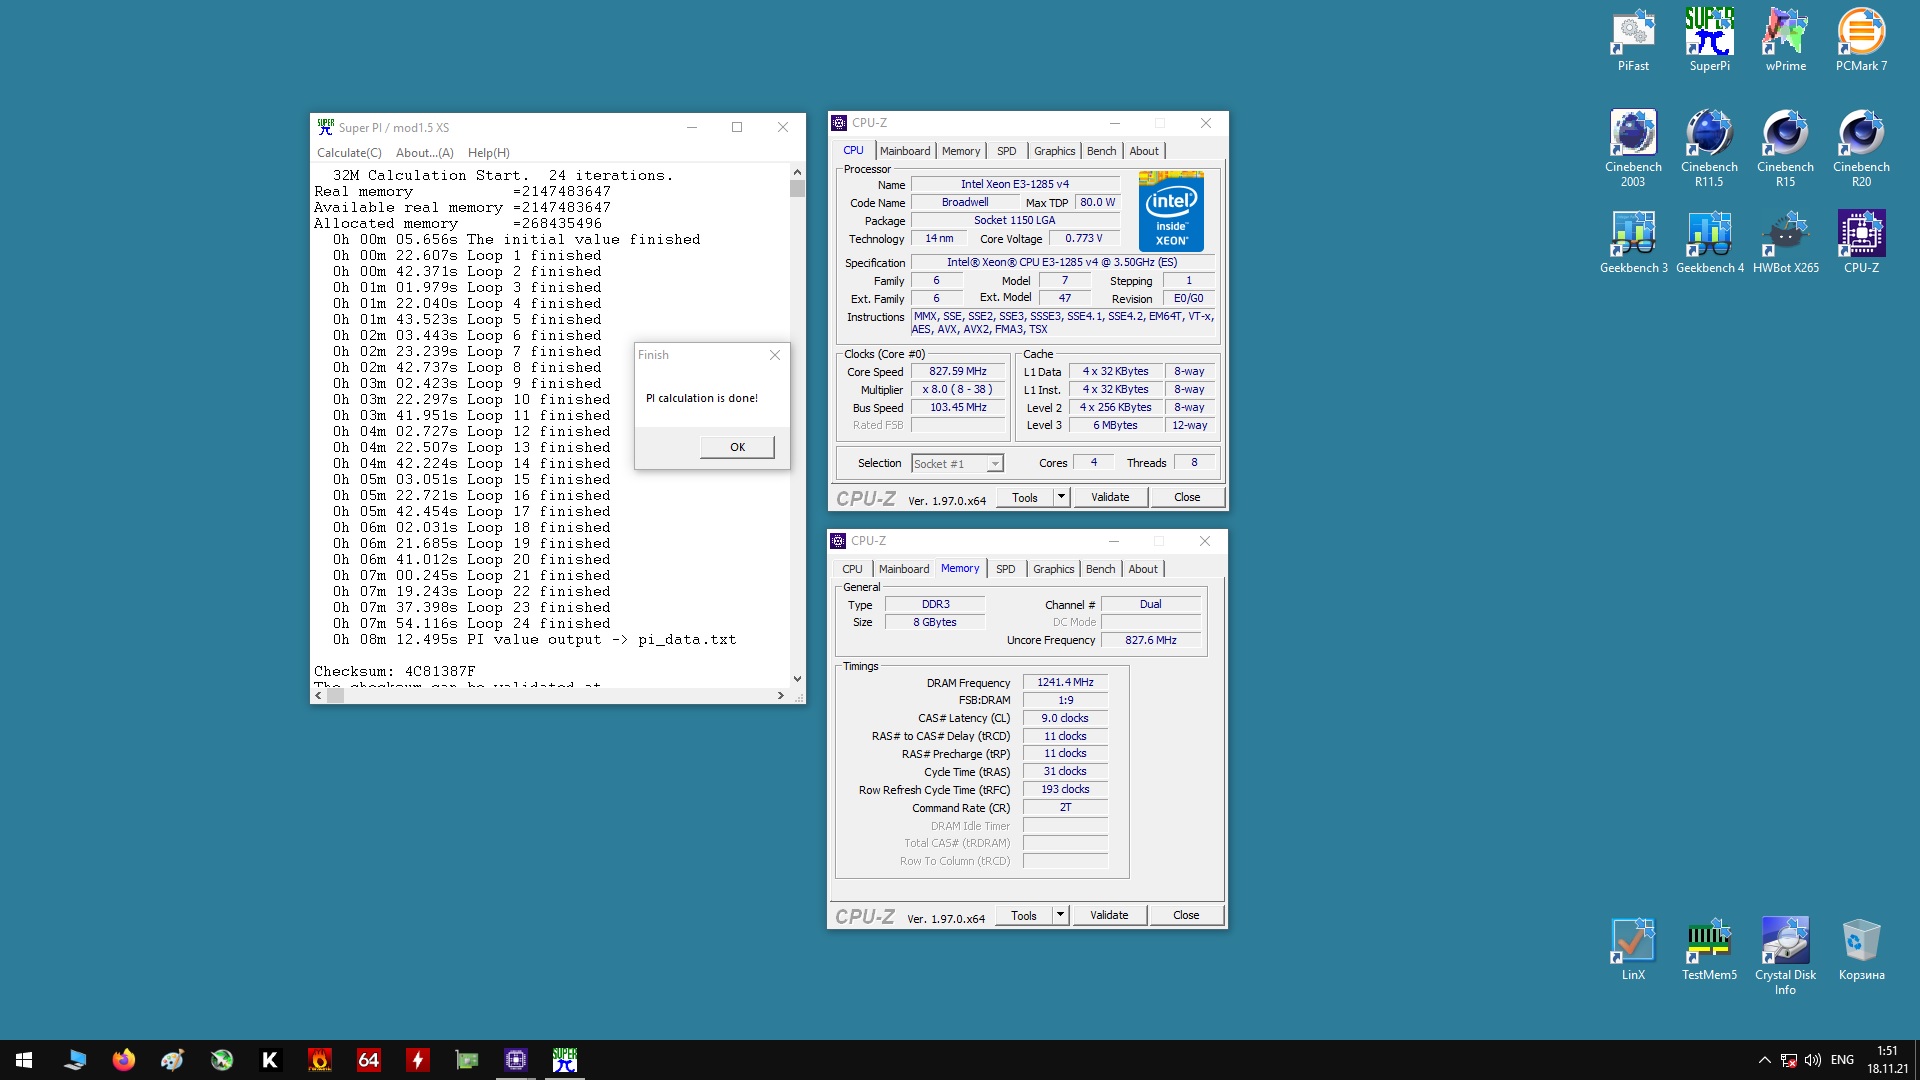Screen dimensions: 1920x1080
Task: Open the Geekbench 4 desktop shortcut
Action: pos(1709,242)
